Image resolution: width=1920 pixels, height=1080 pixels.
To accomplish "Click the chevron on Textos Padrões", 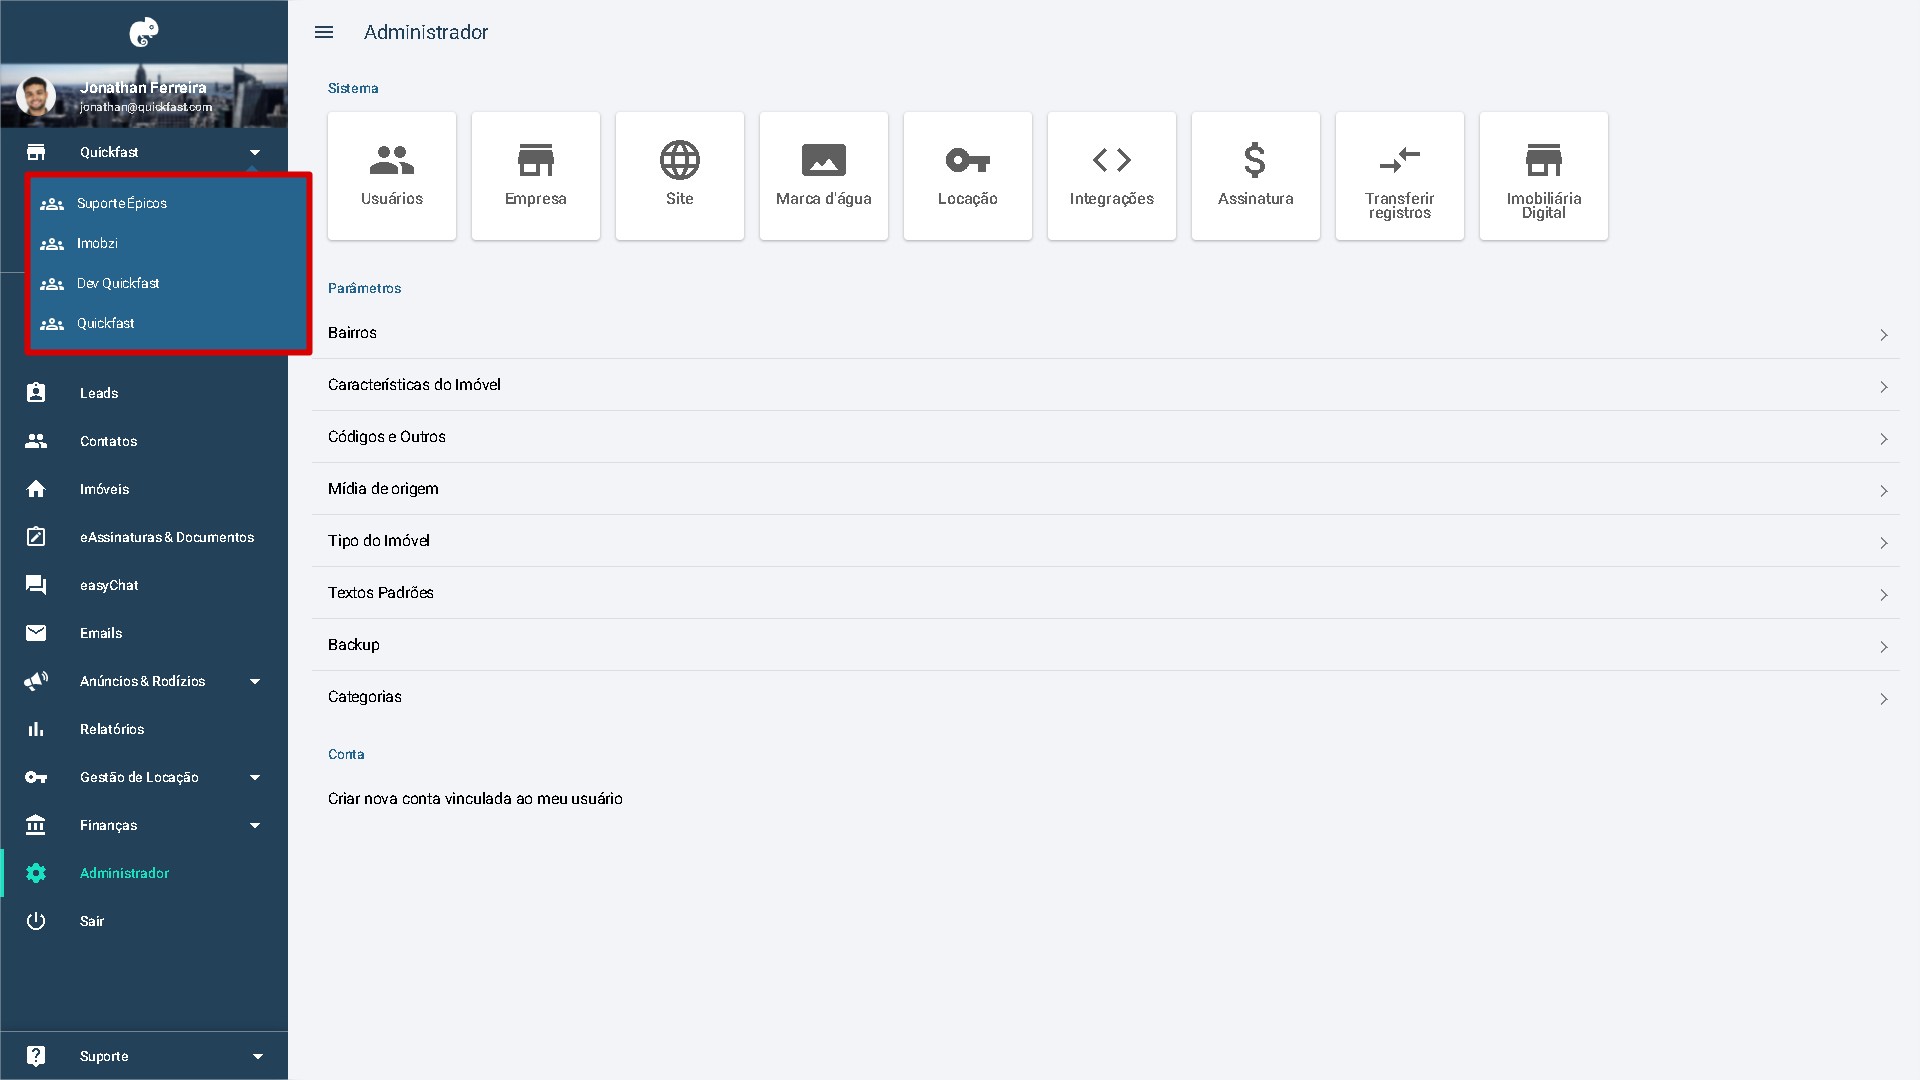I will pyautogui.click(x=1884, y=595).
